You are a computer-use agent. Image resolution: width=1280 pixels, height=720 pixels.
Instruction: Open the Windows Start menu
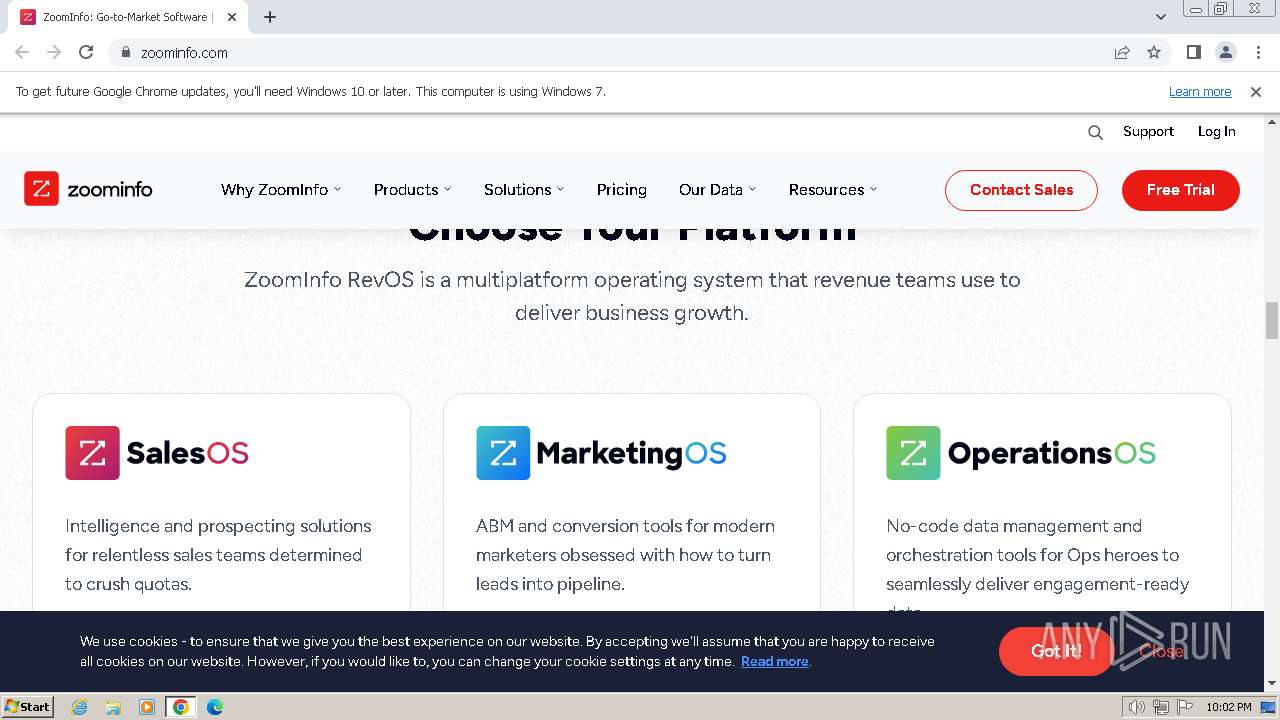[27, 707]
